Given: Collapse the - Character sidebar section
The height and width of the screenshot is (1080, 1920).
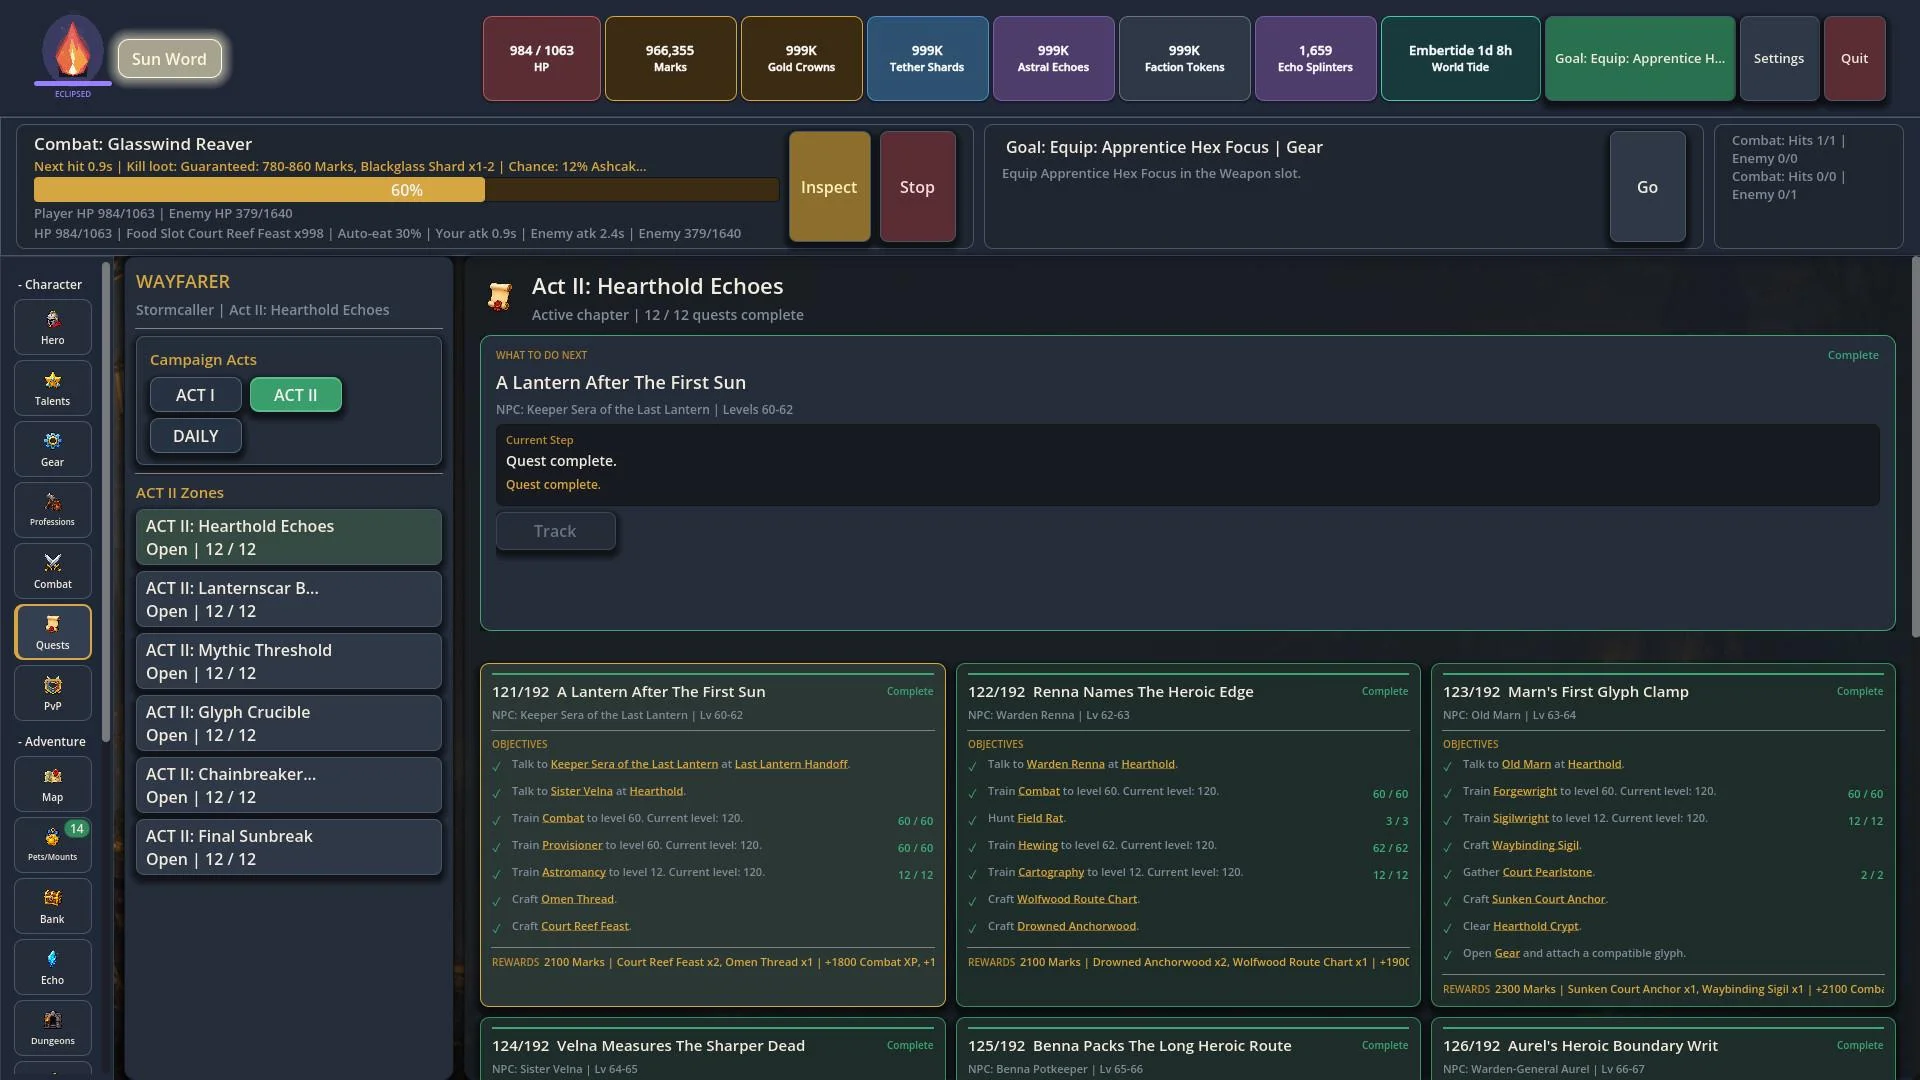Looking at the screenshot, I should 50,284.
